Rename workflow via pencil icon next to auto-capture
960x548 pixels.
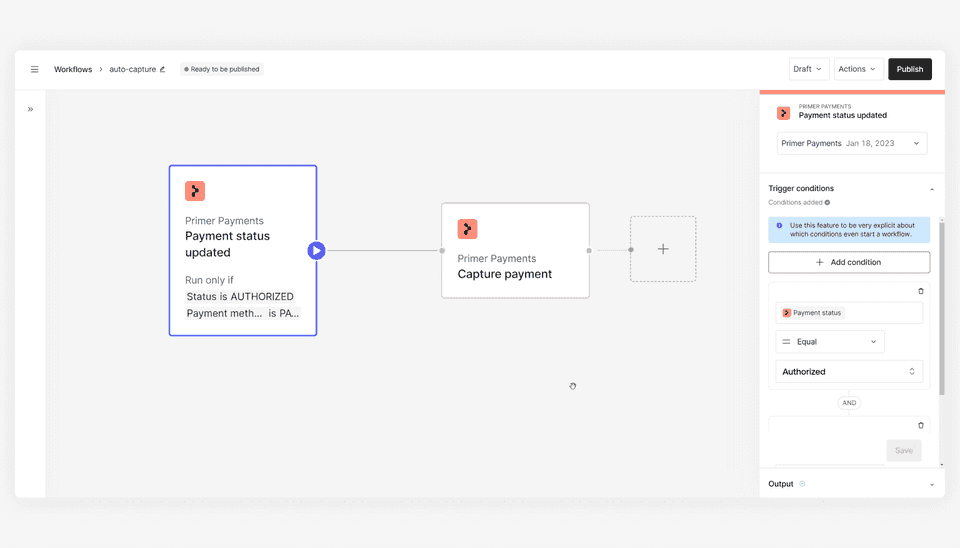pyautogui.click(x=162, y=69)
